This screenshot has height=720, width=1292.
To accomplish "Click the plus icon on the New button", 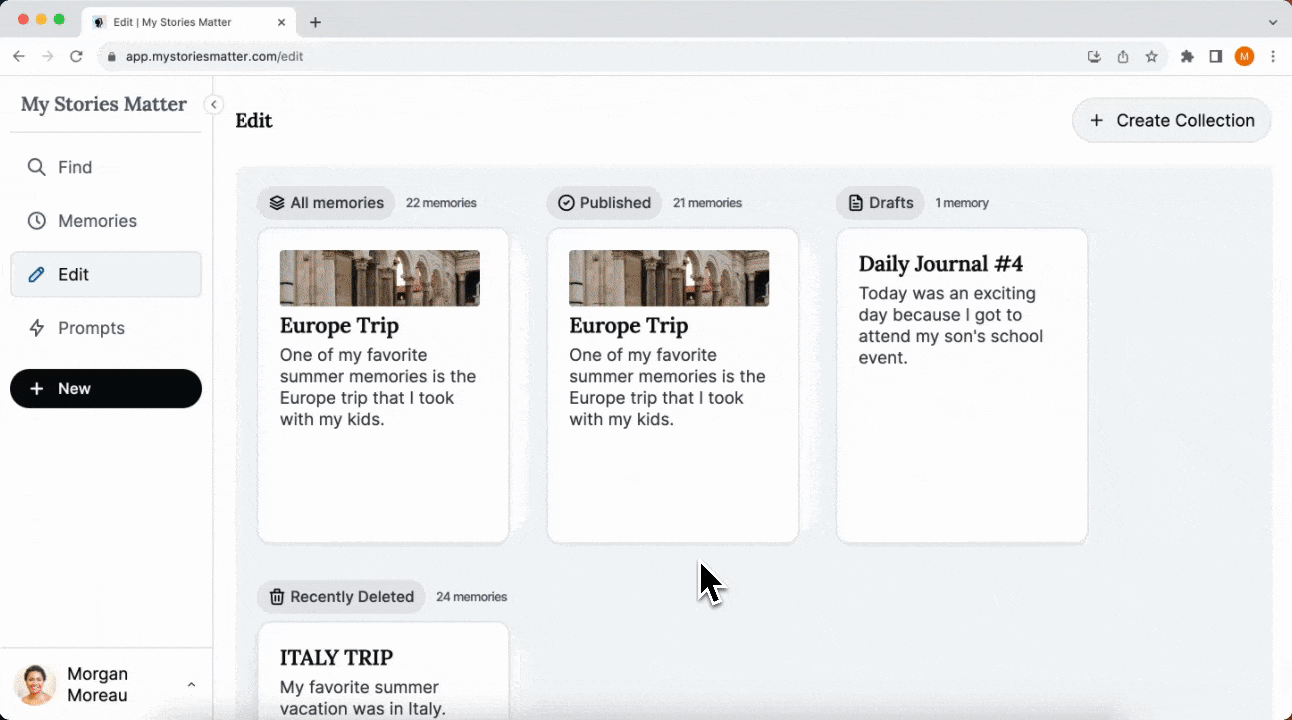I will (37, 389).
